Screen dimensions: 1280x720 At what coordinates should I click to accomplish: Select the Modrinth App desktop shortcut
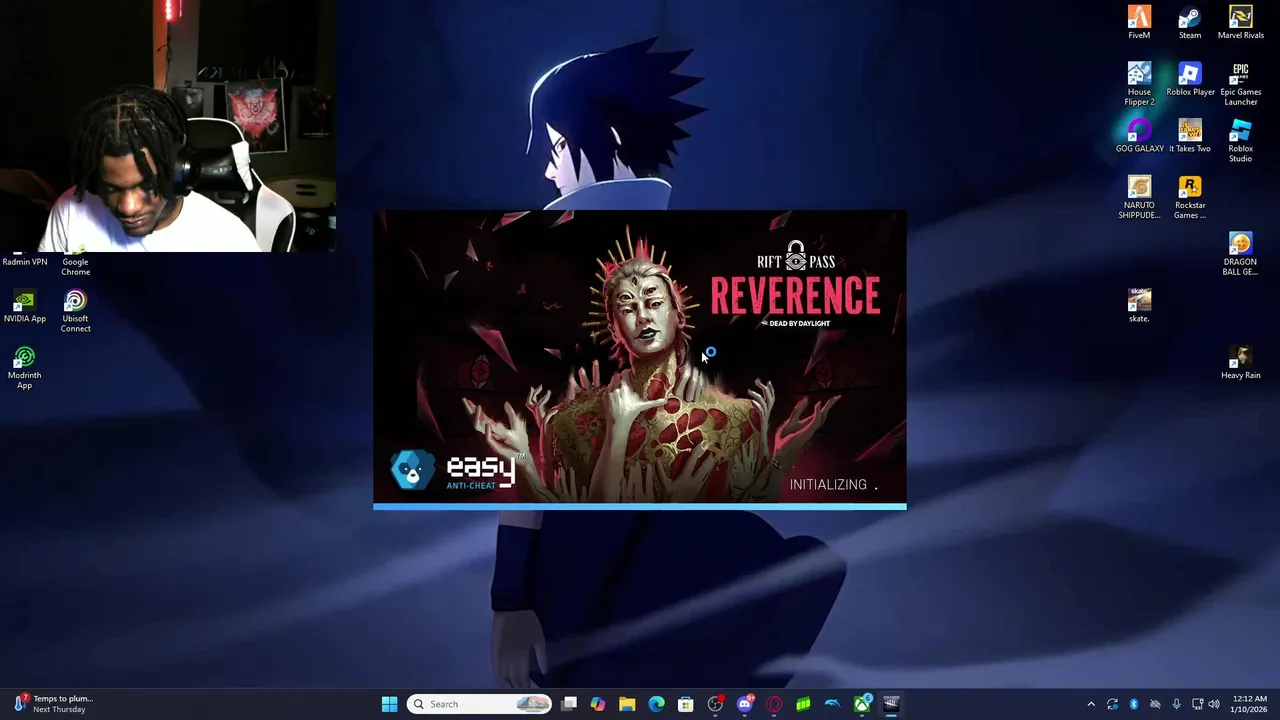(25, 368)
